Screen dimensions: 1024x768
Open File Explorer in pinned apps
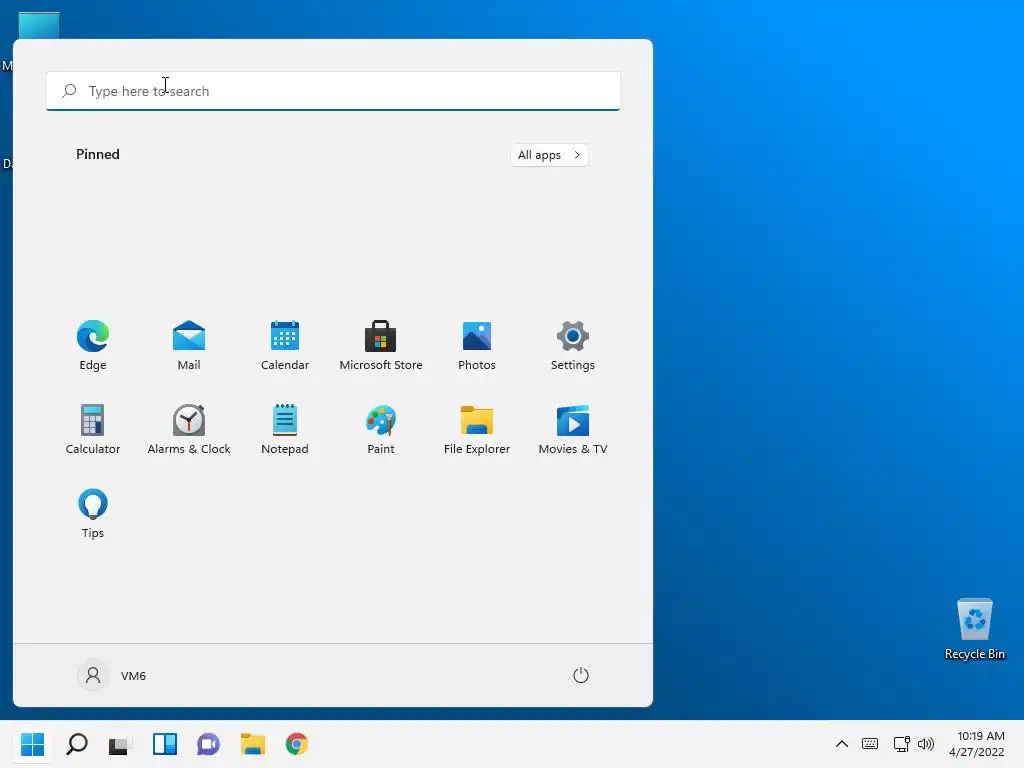(477, 430)
